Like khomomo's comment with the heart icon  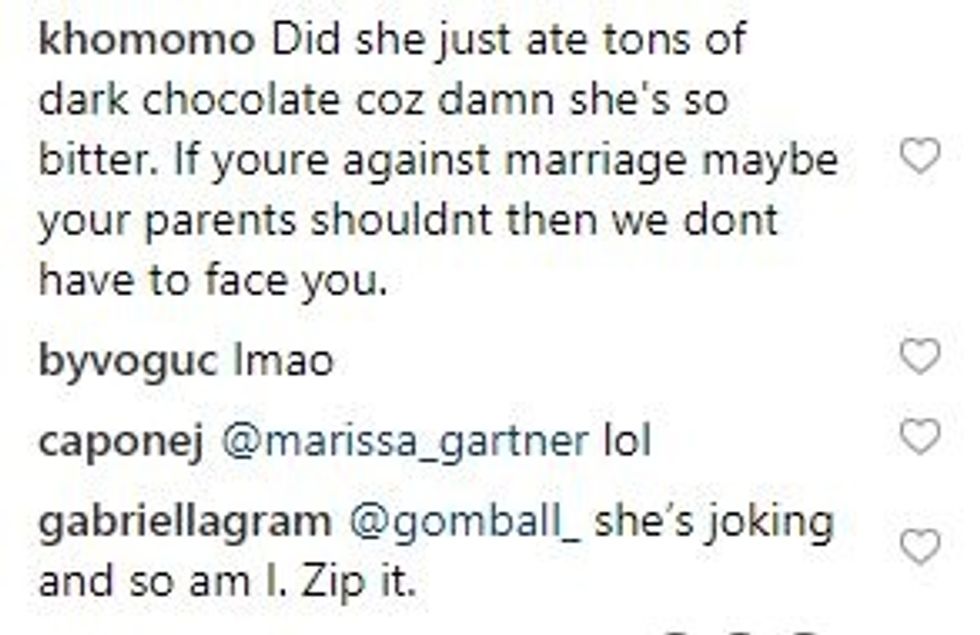919,158
